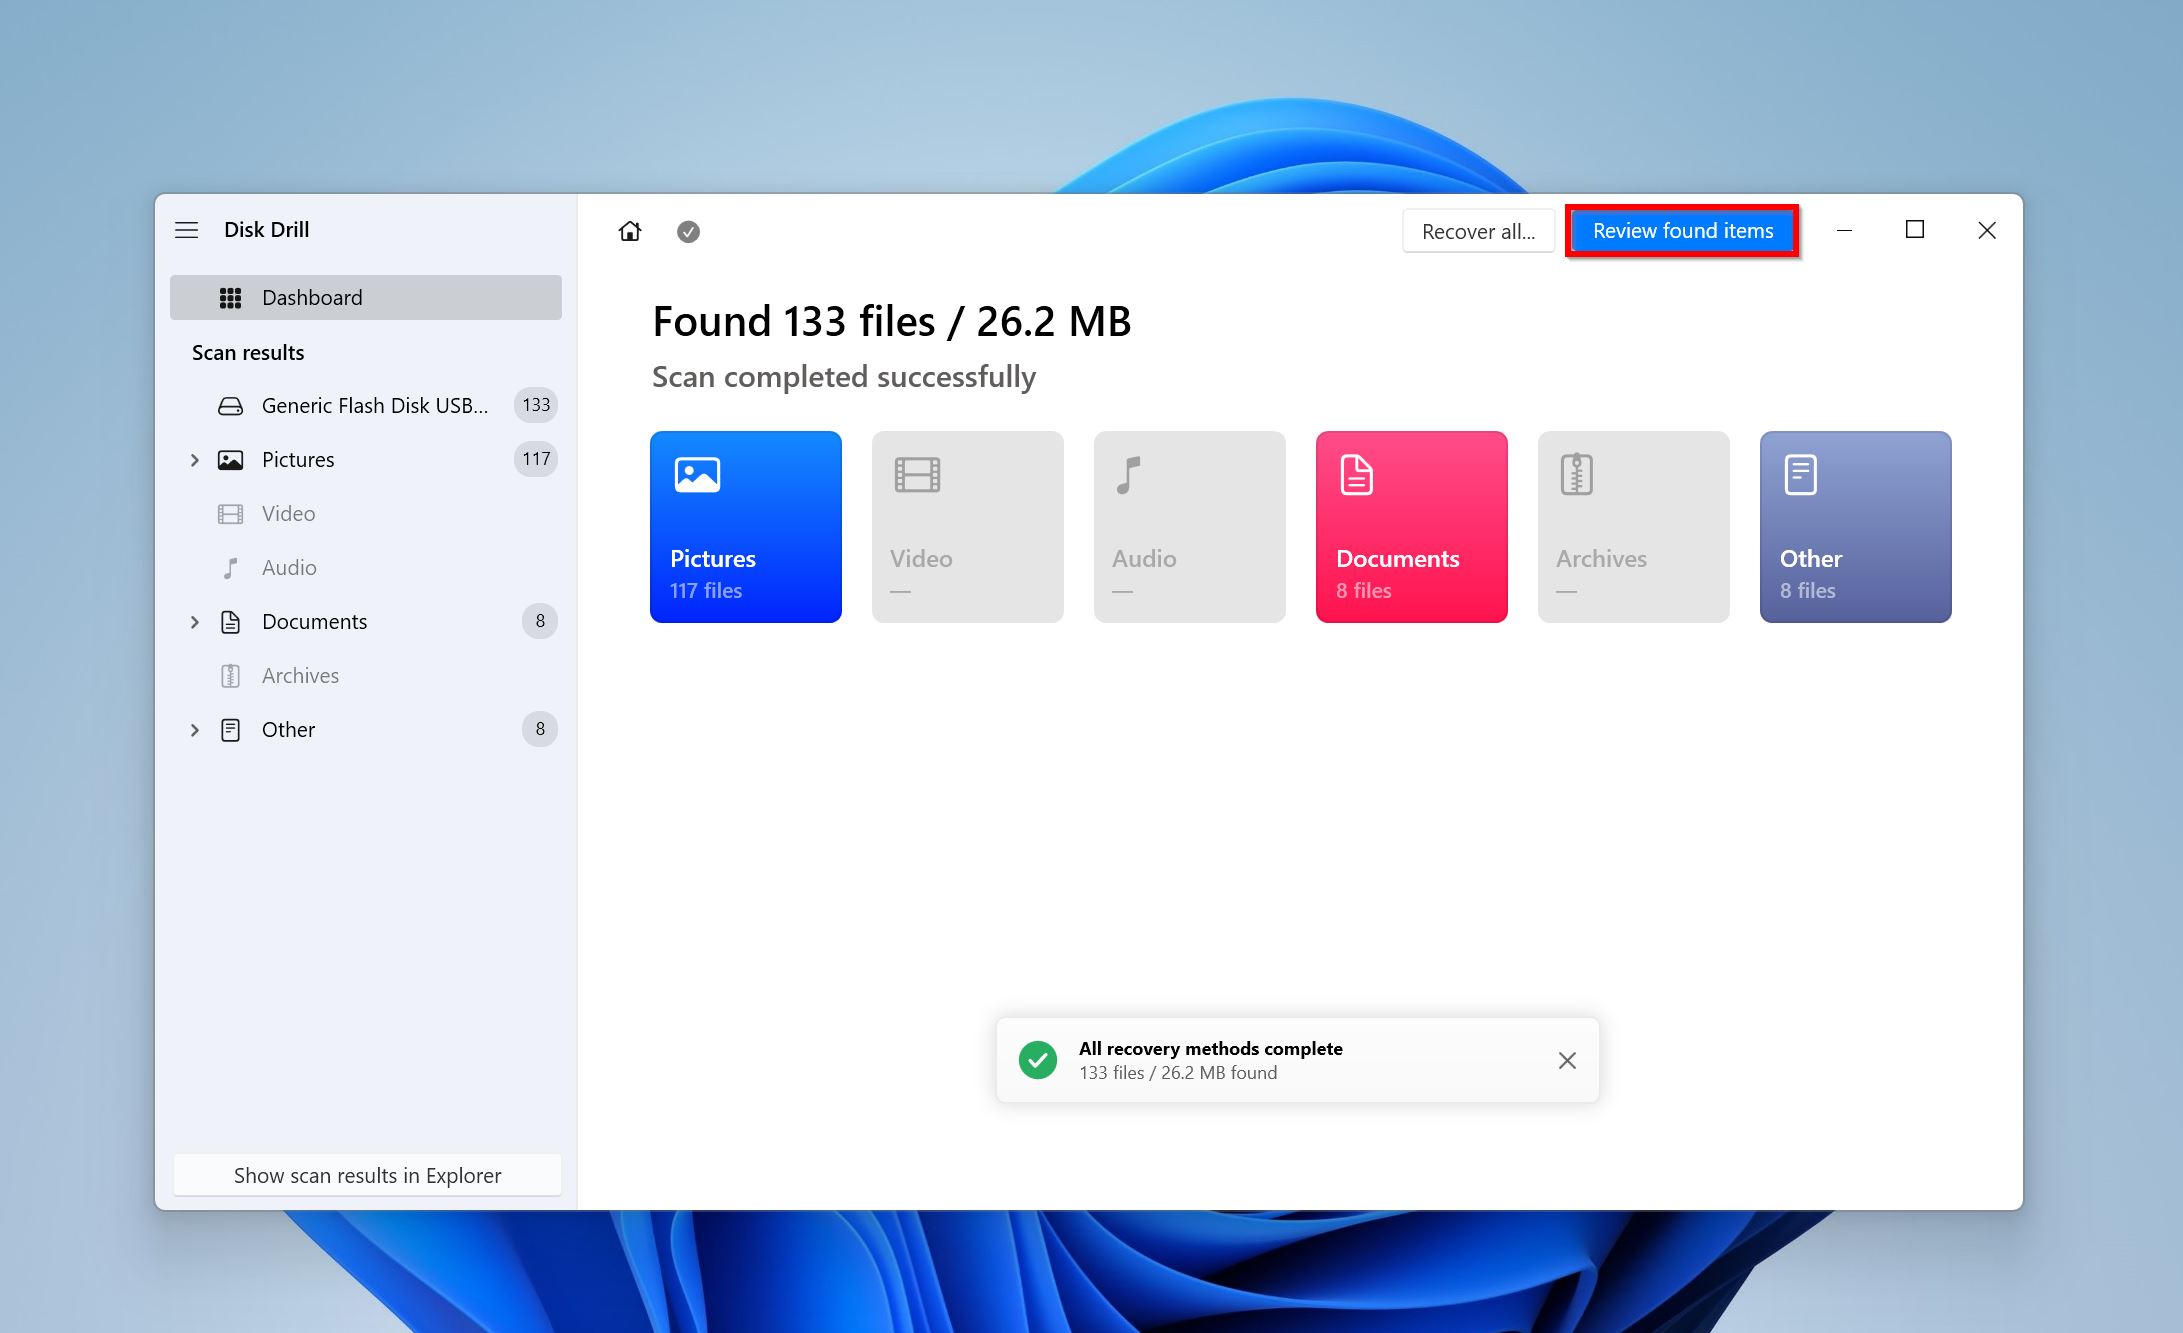
Task: Select Pictures in the scan results list
Action: pos(296,458)
